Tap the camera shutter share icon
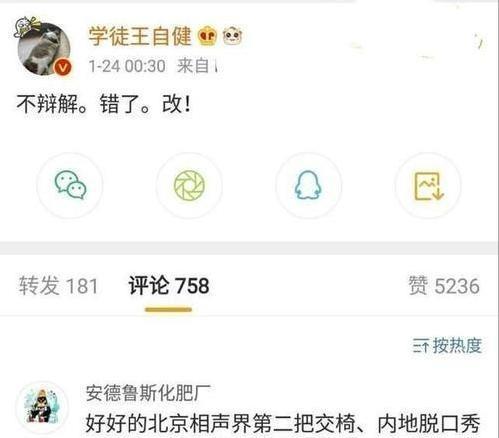 tap(189, 186)
